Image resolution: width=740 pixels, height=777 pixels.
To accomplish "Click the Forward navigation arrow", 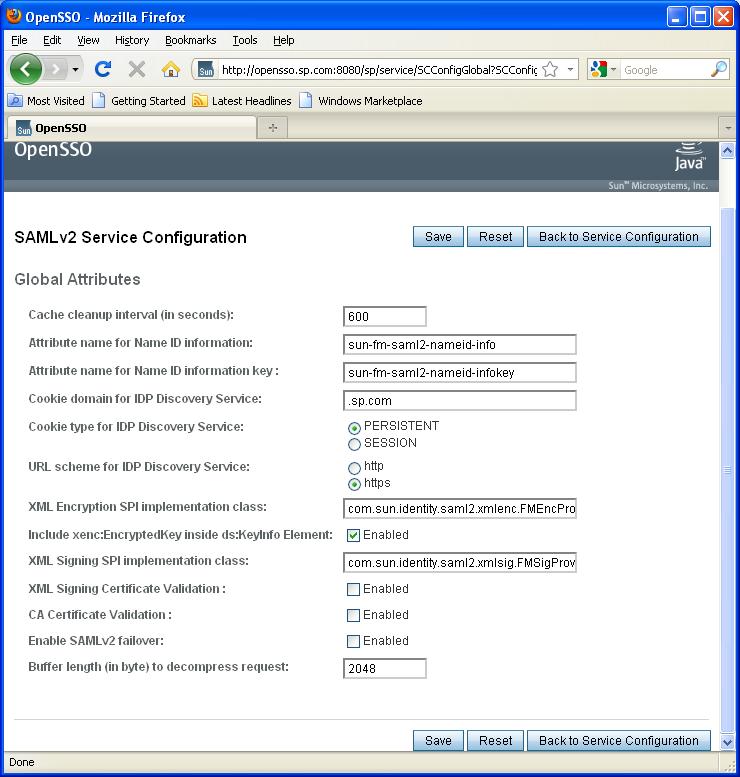I will (x=56, y=69).
